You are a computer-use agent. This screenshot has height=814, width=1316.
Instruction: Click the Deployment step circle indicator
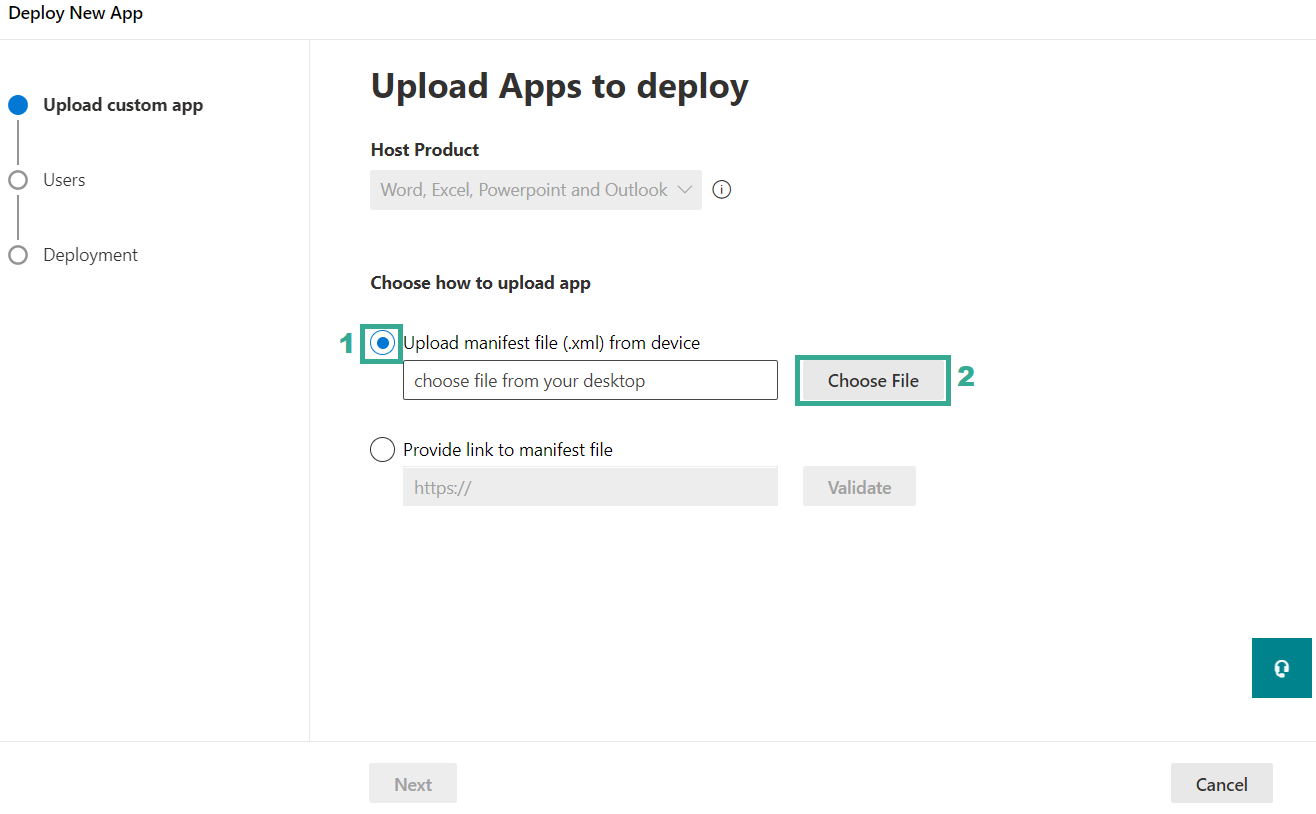(18, 255)
